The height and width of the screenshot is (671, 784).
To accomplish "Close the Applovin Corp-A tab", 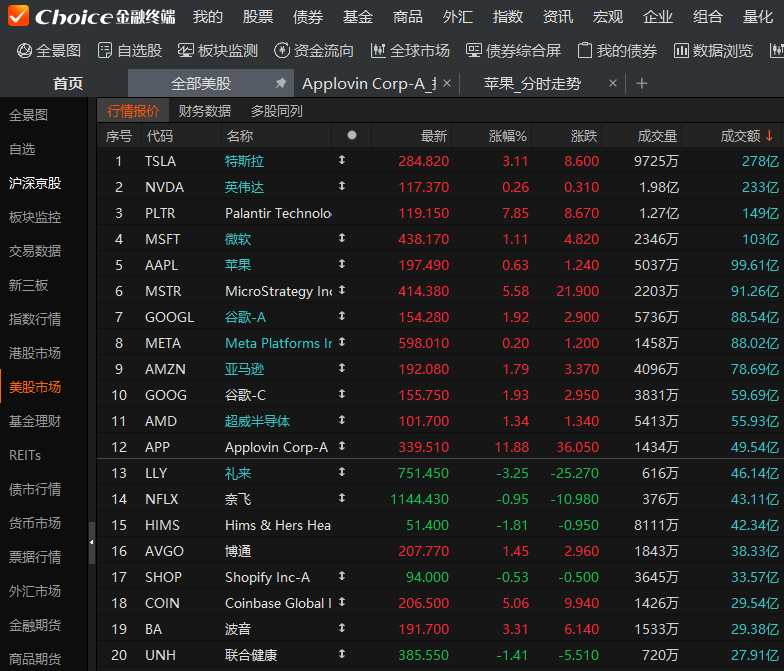I will click(447, 83).
